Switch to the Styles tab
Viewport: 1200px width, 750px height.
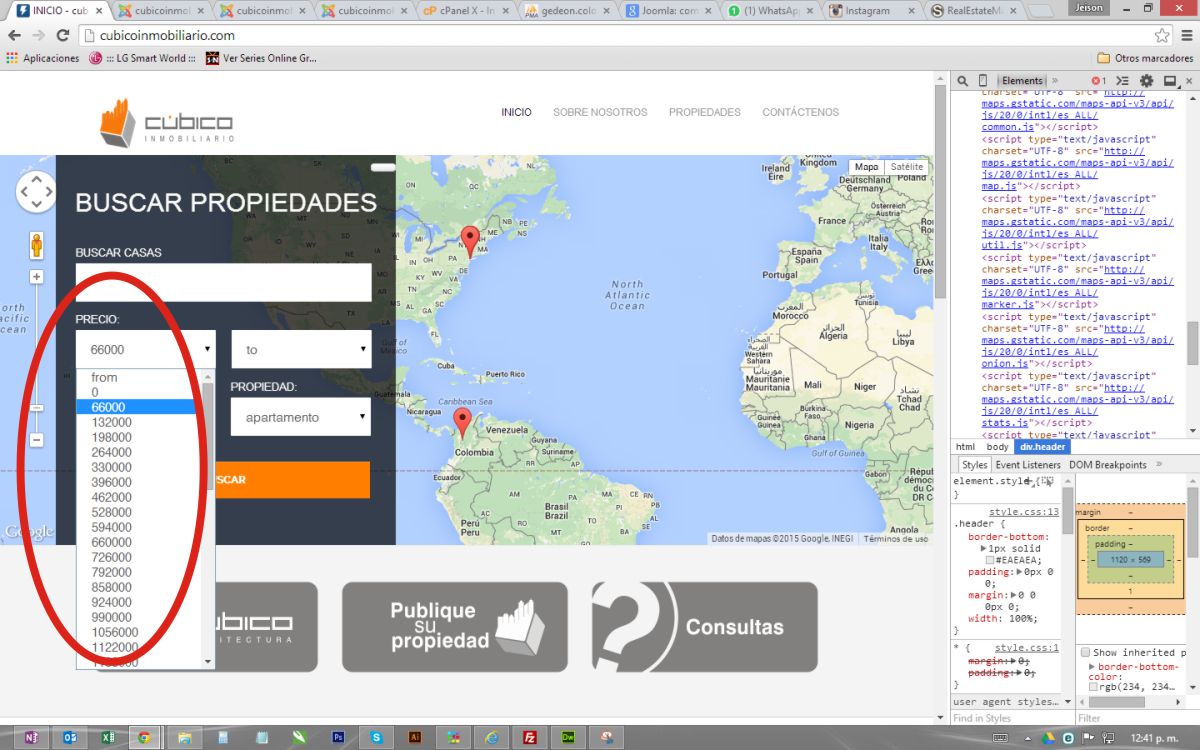click(x=974, y=465)
